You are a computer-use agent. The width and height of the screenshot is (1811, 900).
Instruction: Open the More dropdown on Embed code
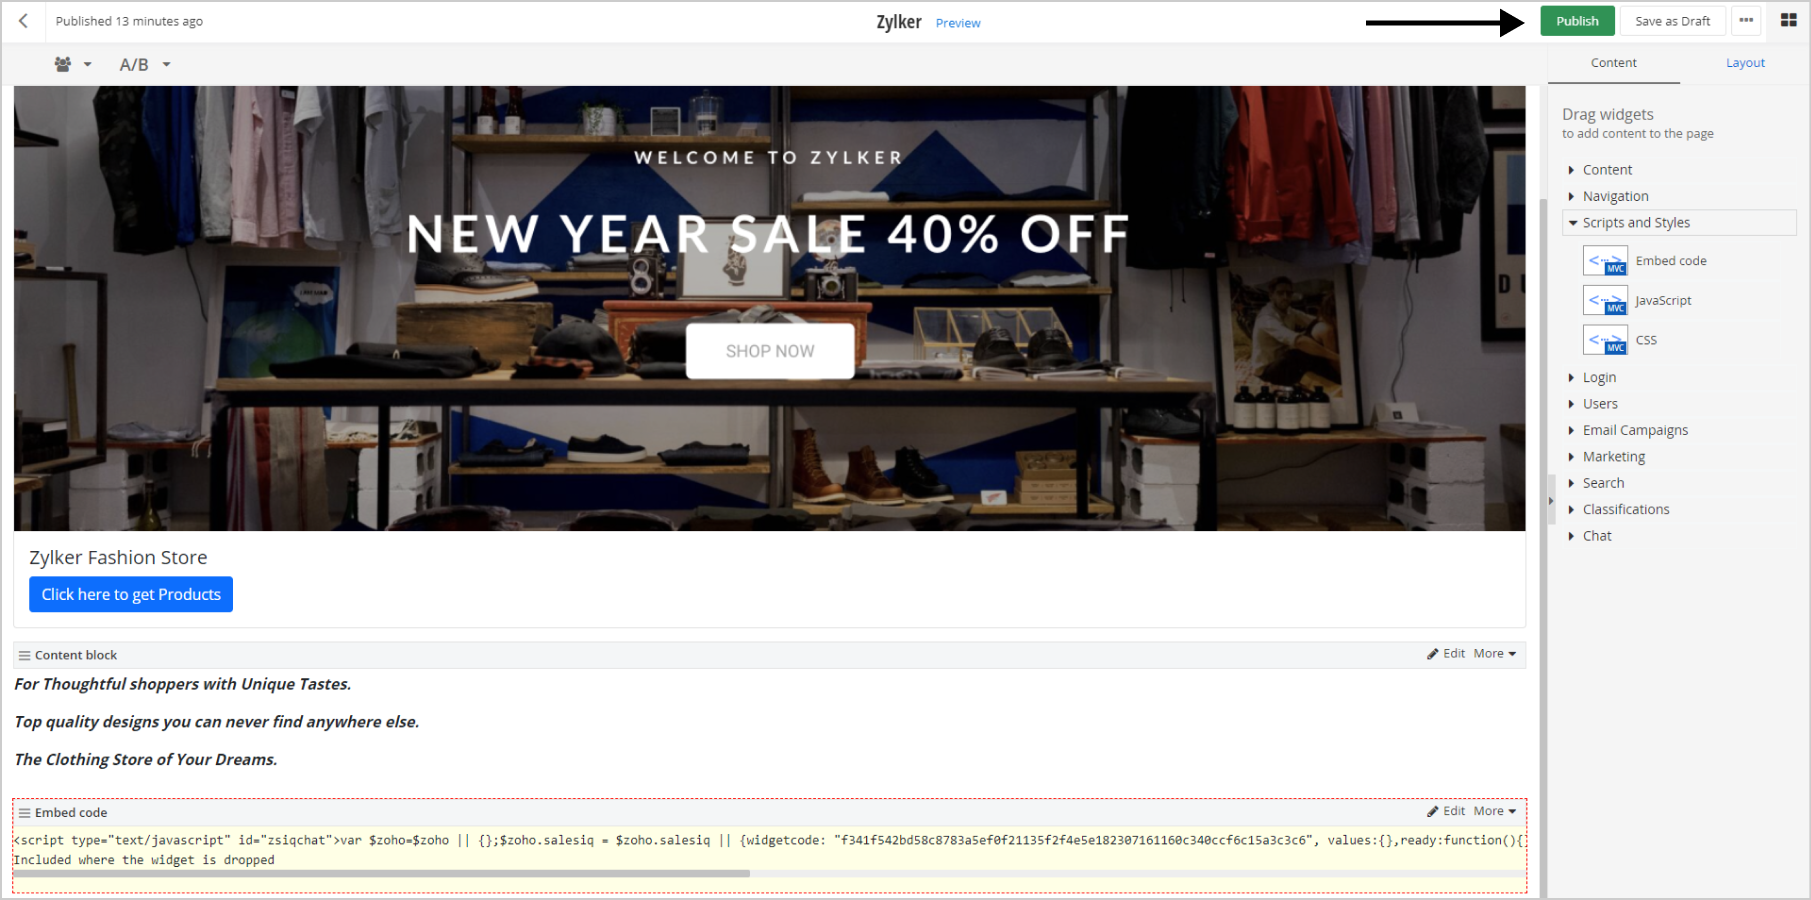coord(1495,811)
